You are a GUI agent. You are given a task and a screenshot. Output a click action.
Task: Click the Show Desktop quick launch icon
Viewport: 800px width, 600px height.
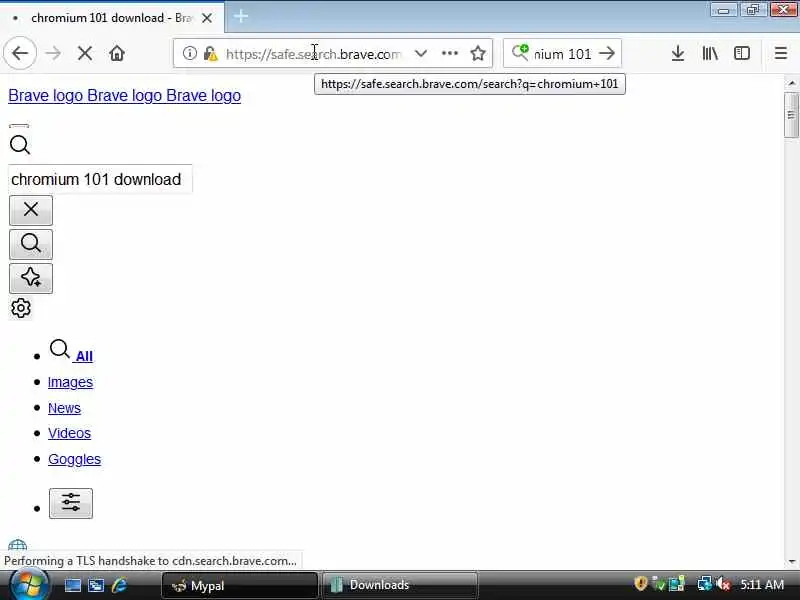pos(72,585)
